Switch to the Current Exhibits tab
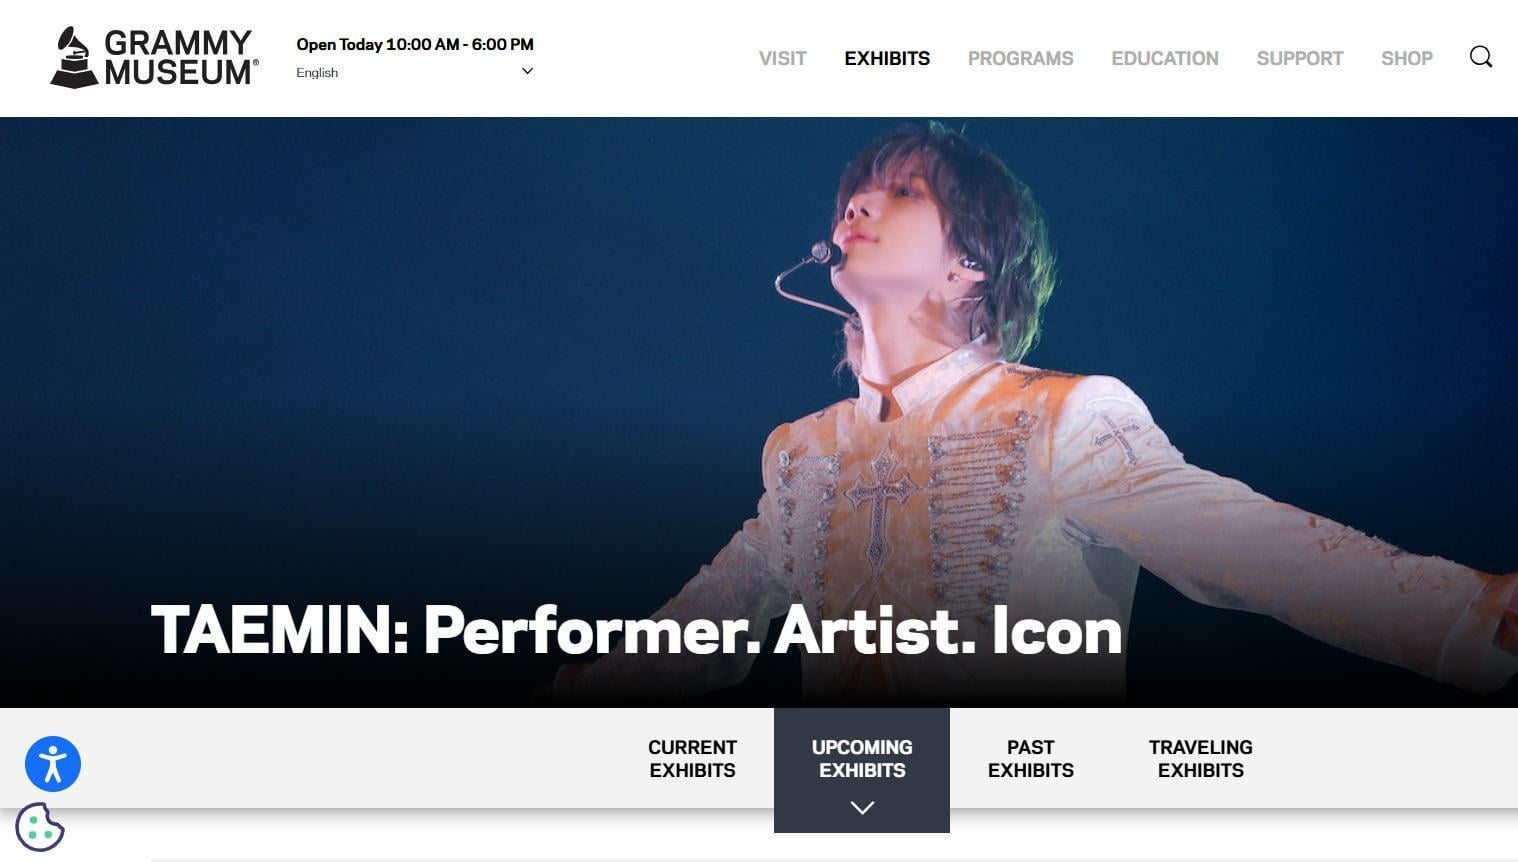This screenshot has height=862, width=1518. click(692, 759)
